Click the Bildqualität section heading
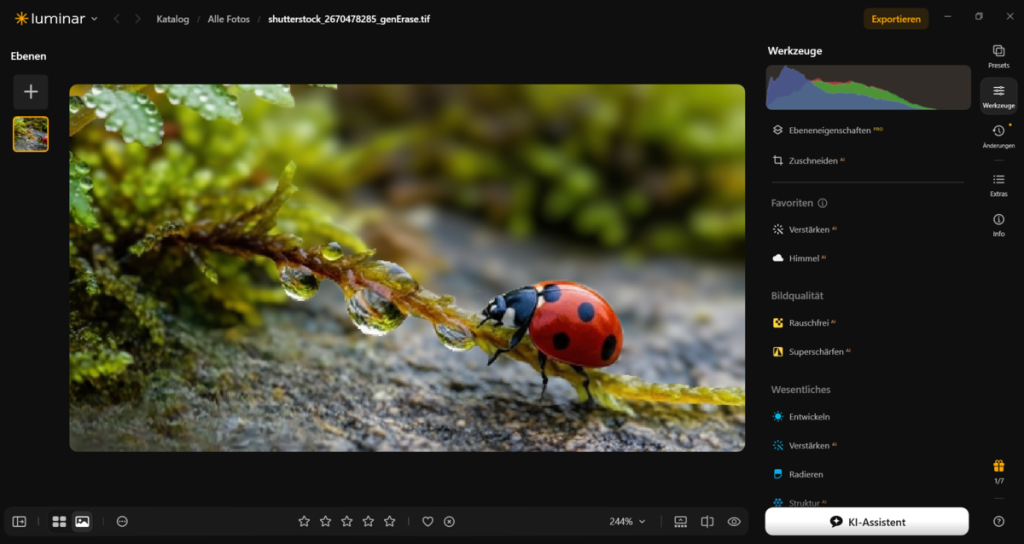 [797, 296]
